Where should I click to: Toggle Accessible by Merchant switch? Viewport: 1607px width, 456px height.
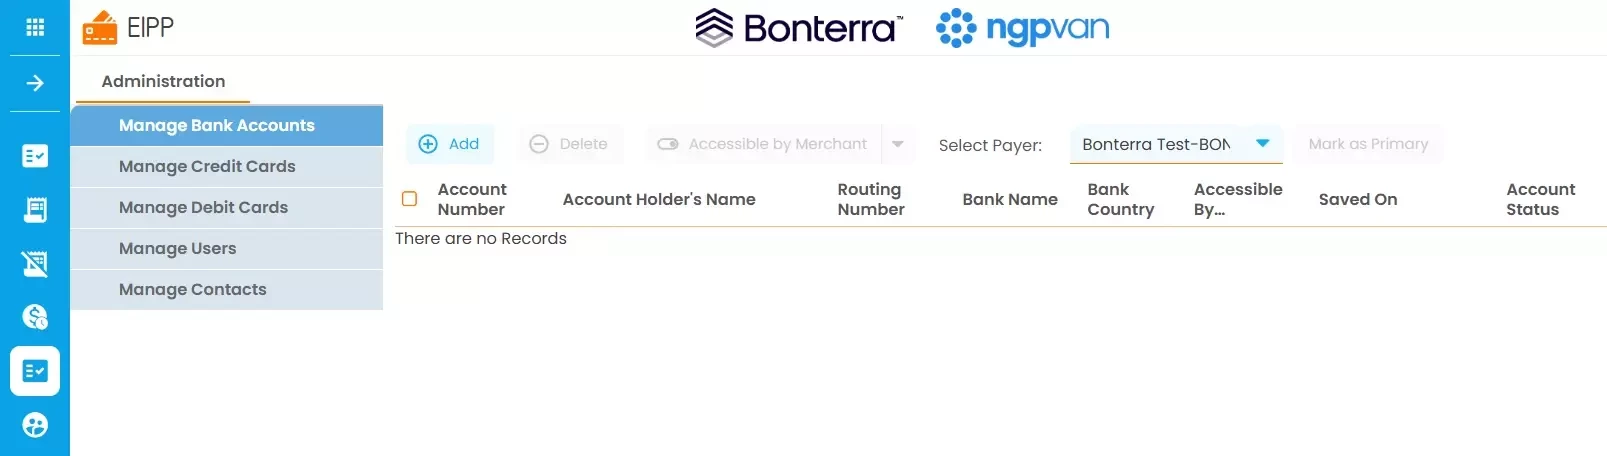pos(667,144)
